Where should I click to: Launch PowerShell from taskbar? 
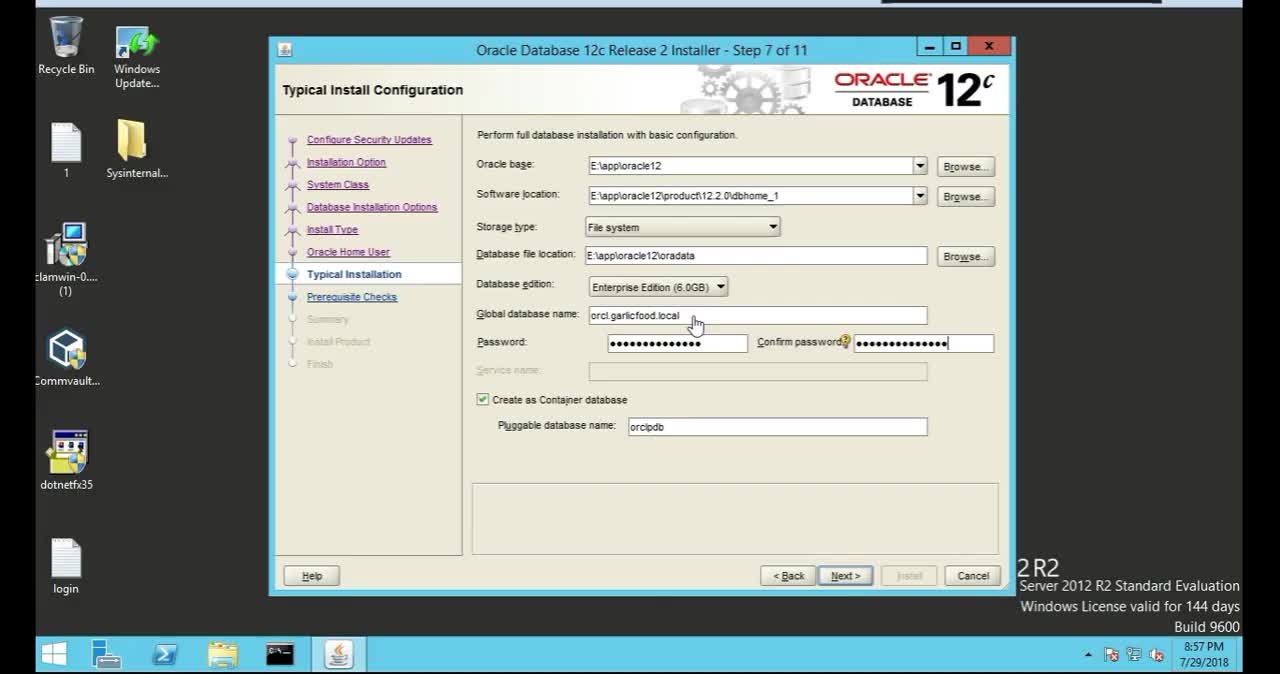pyautogui.click(x=165, y=654)
